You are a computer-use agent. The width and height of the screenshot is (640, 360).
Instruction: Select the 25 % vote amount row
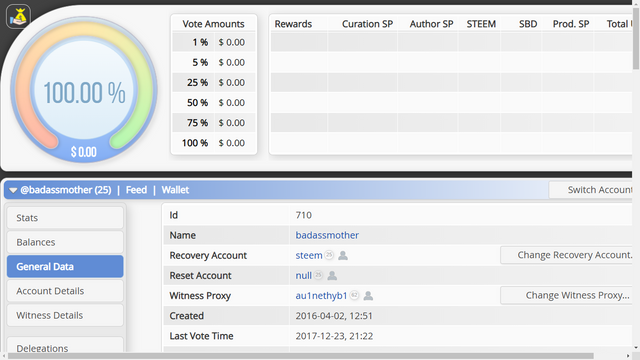pyautogui.click(x=214, y=82)
